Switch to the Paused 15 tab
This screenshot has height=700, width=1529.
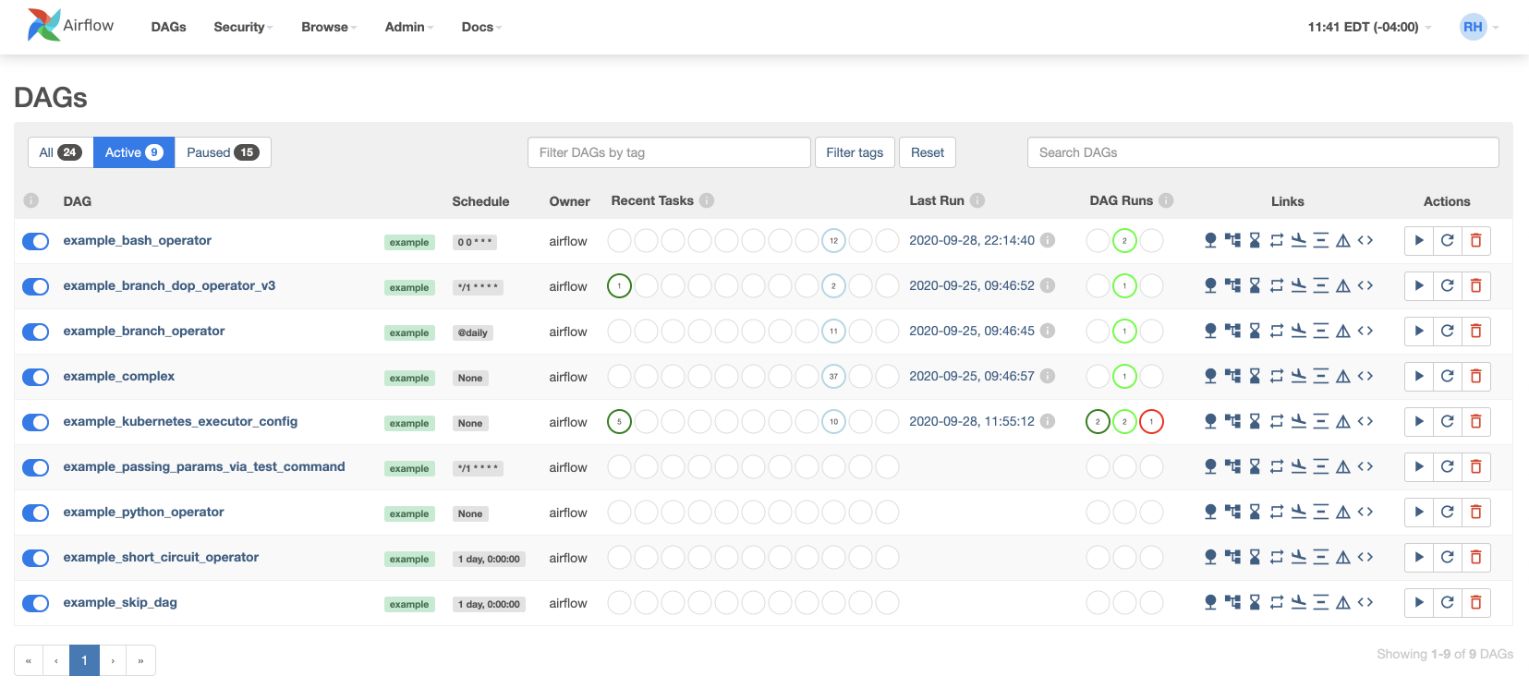223,152
